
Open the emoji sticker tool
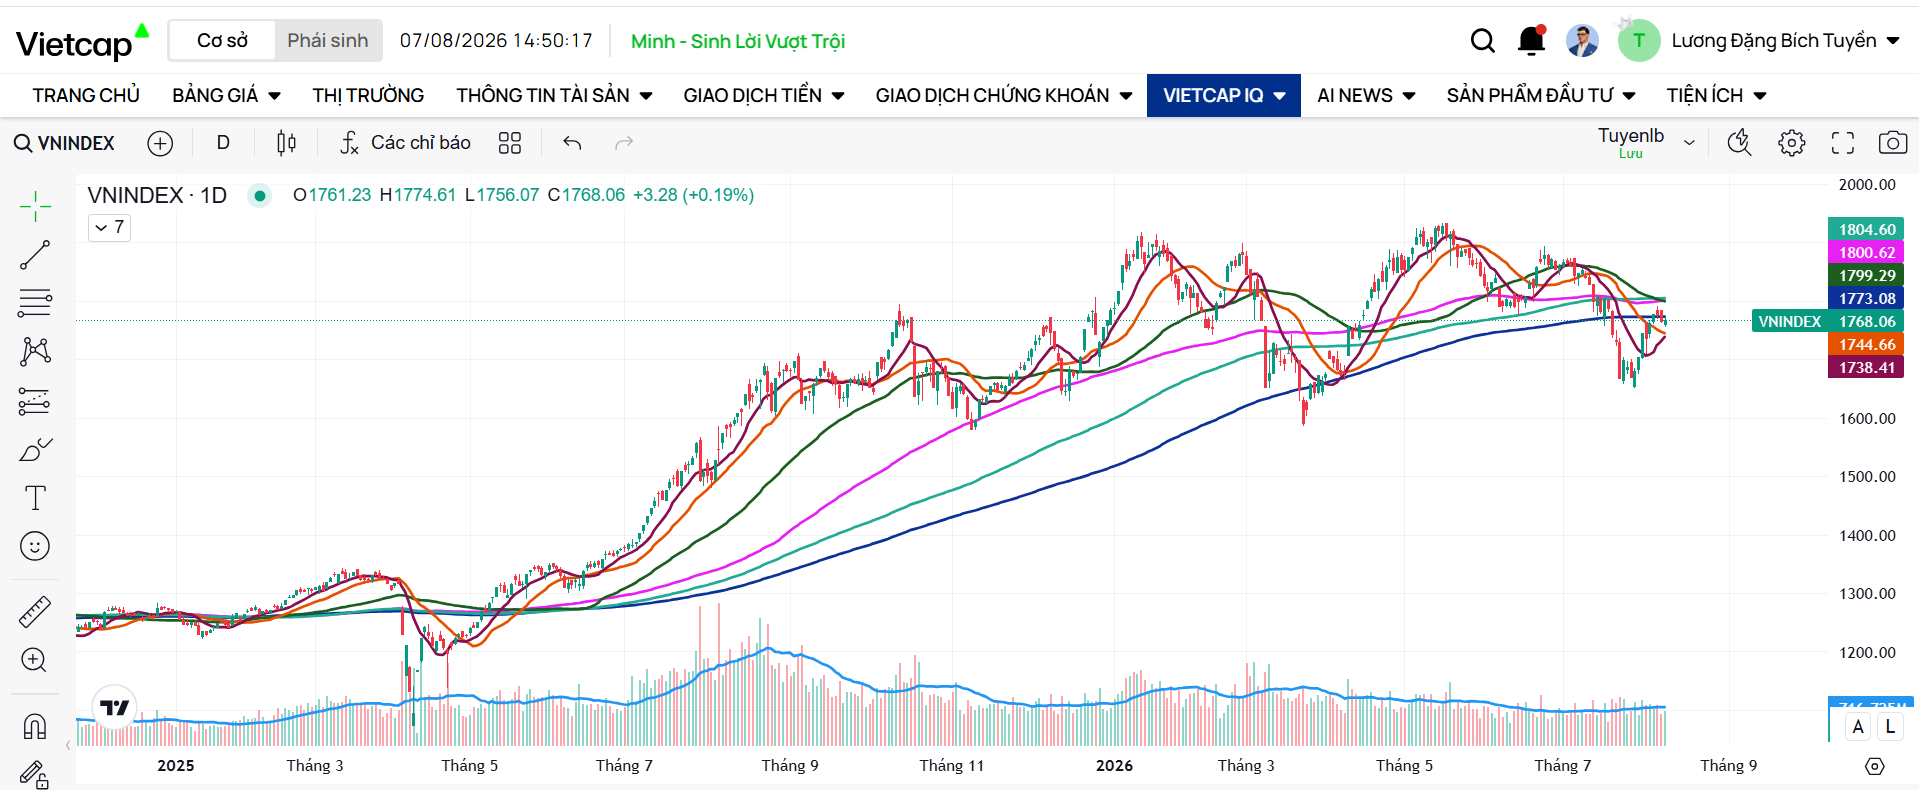[x=35, y=546]
